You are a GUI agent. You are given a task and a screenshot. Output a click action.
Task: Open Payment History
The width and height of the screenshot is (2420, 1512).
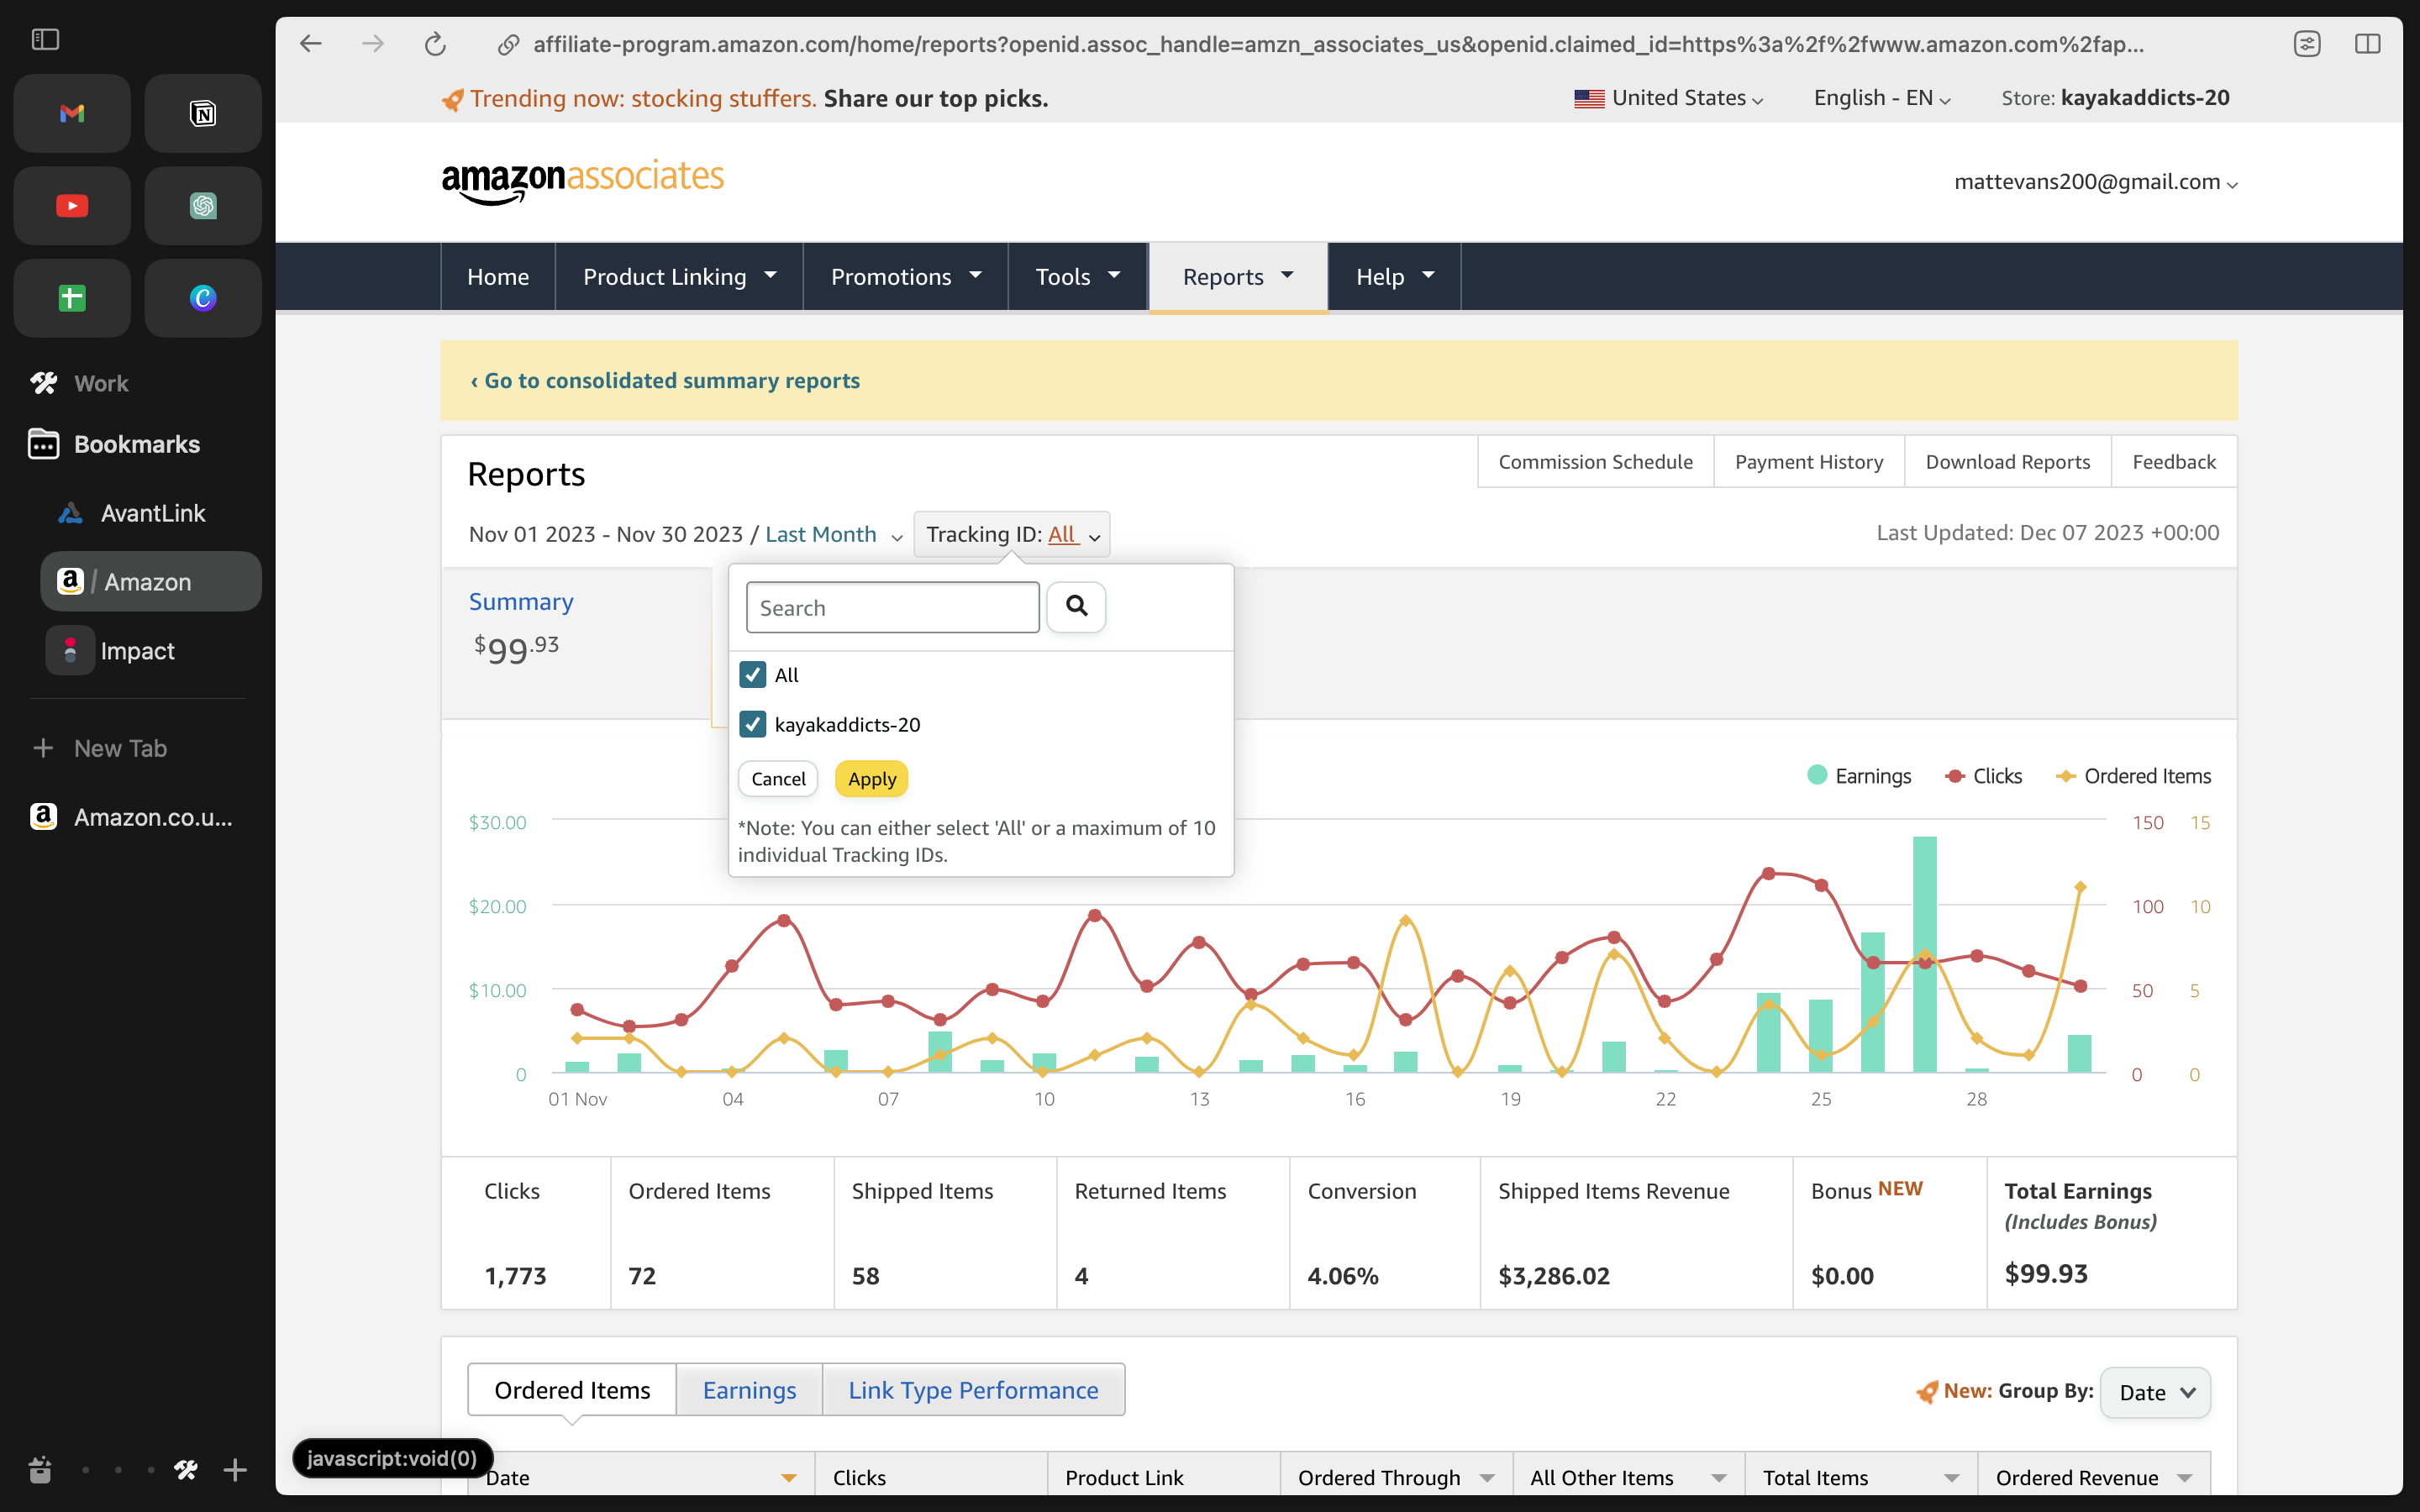(1808, 462)
